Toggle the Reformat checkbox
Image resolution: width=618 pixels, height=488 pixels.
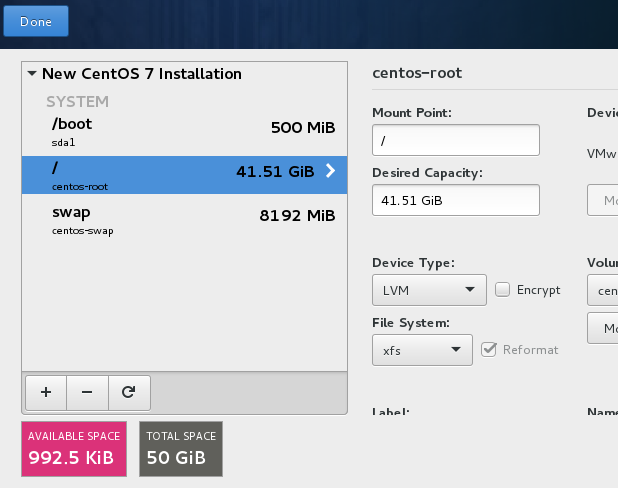pos(489,350)
